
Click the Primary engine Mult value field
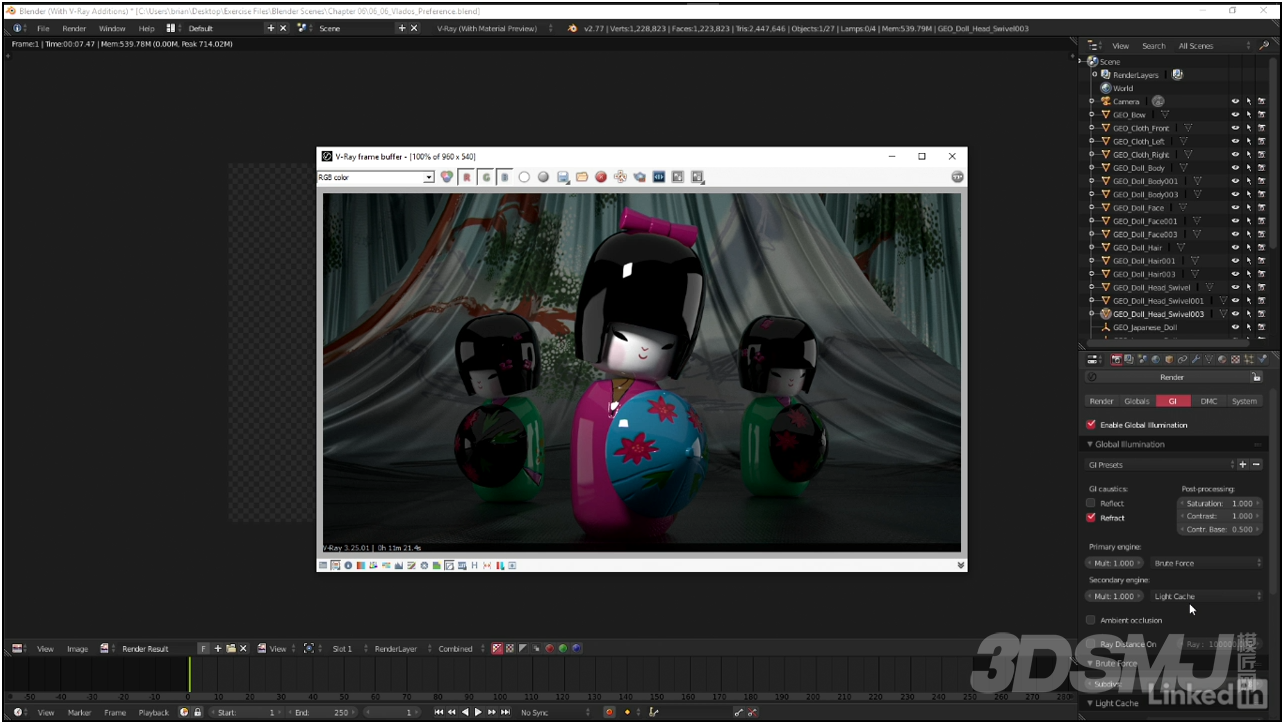1115,563
